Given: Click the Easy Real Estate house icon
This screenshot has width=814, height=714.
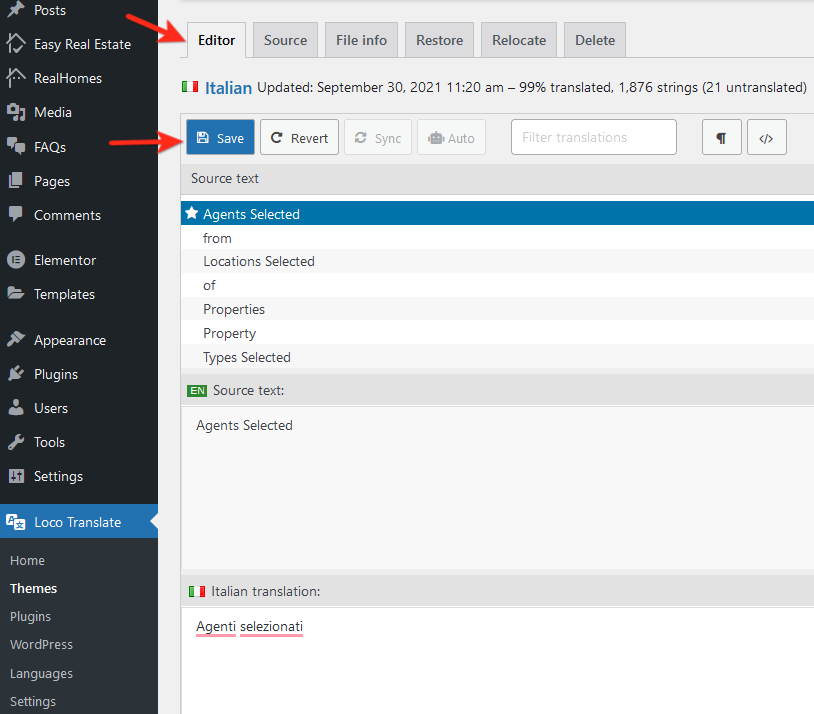Looking at the screenshot, I should pyautogui.click(x=16, y=44).
